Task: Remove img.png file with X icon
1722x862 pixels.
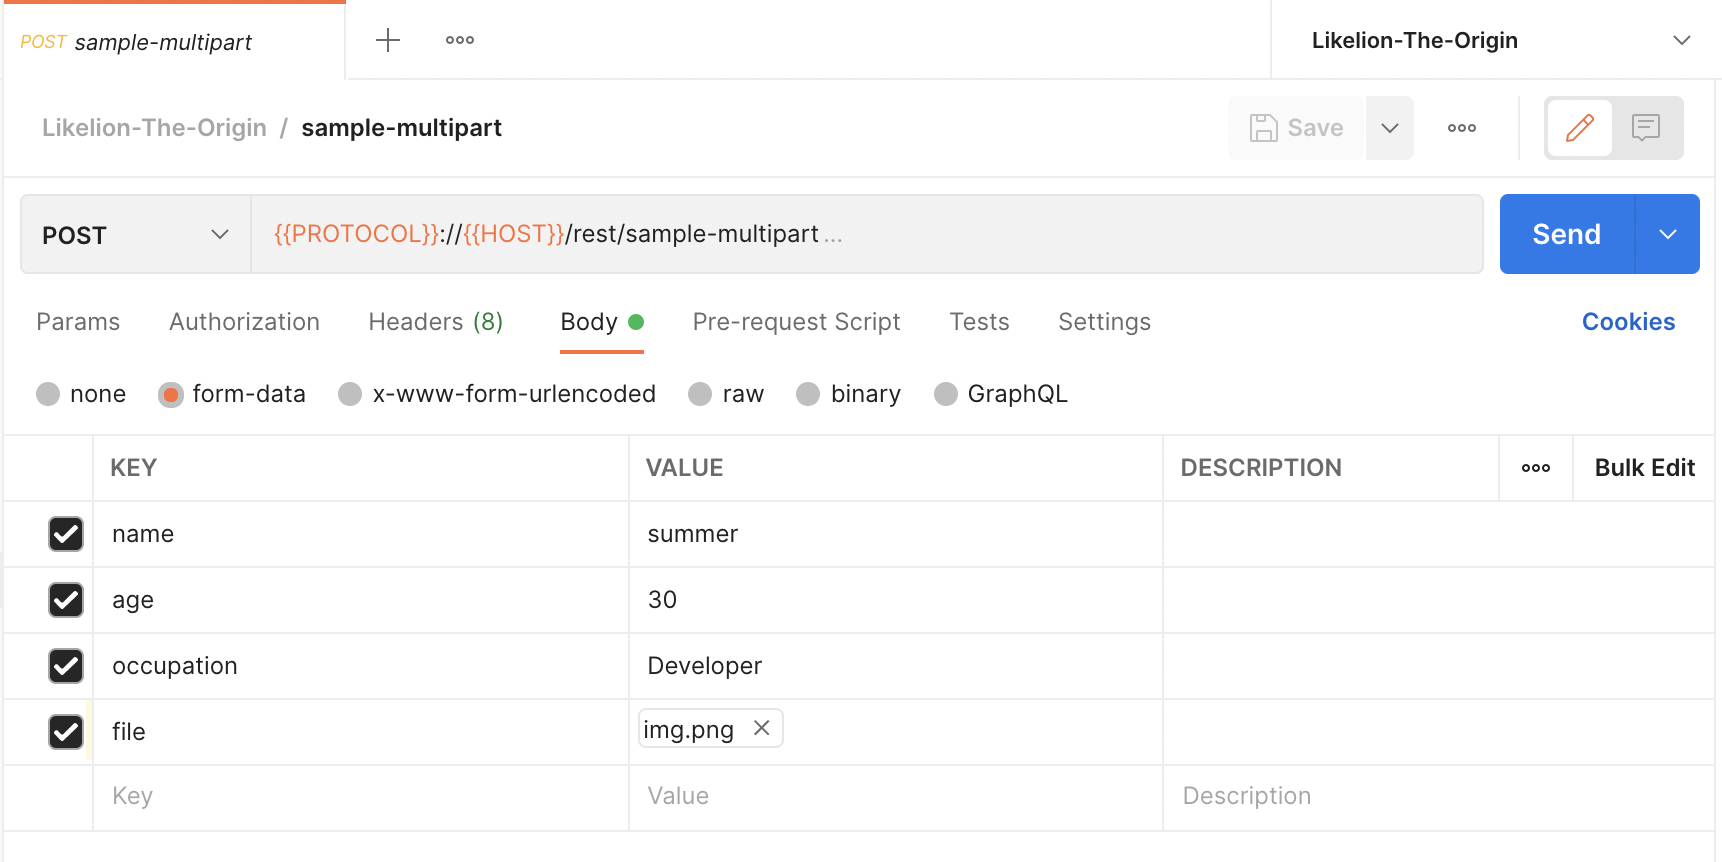Action: (x=762, y=728)
